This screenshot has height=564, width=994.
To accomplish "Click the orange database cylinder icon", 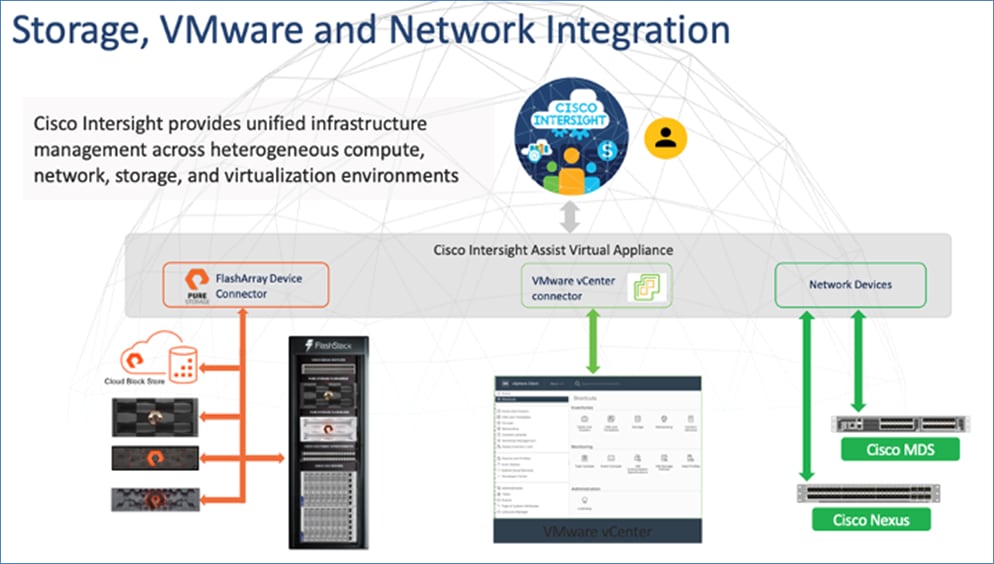I will pos(183,365).
